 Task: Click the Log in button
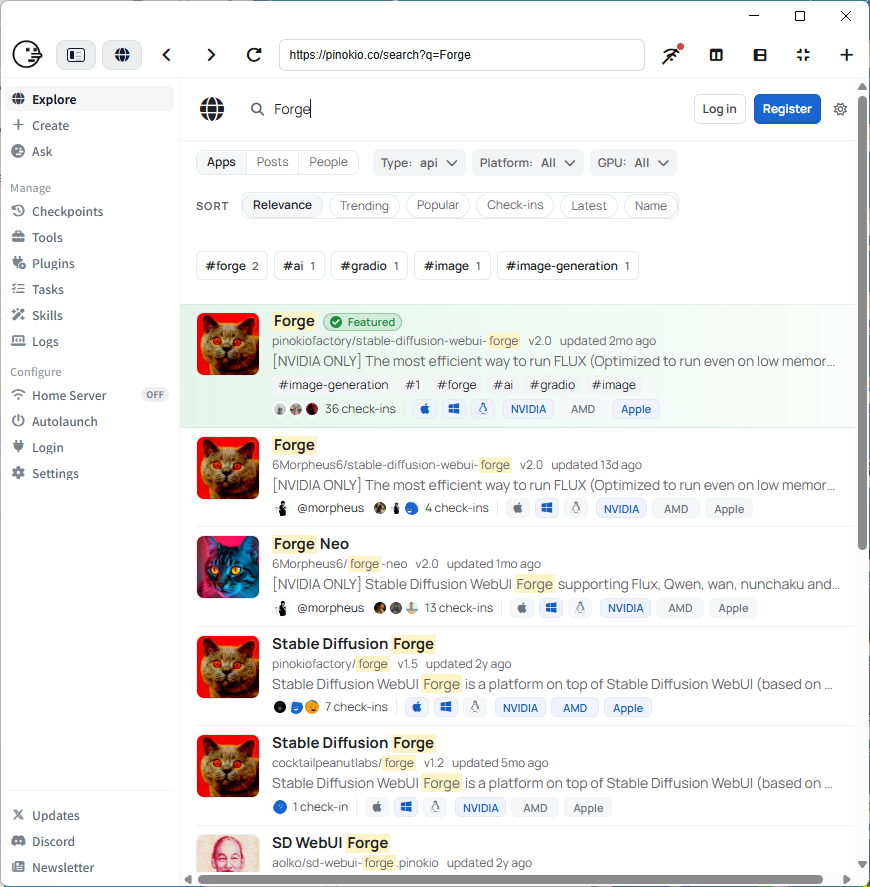coord(720,109)
